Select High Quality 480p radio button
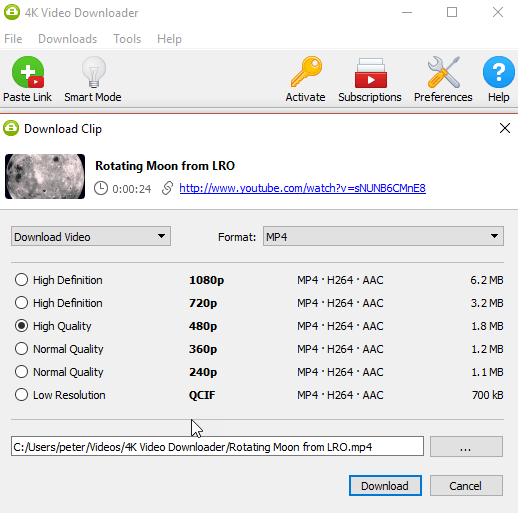518x513 pixels. pos(21,326)
